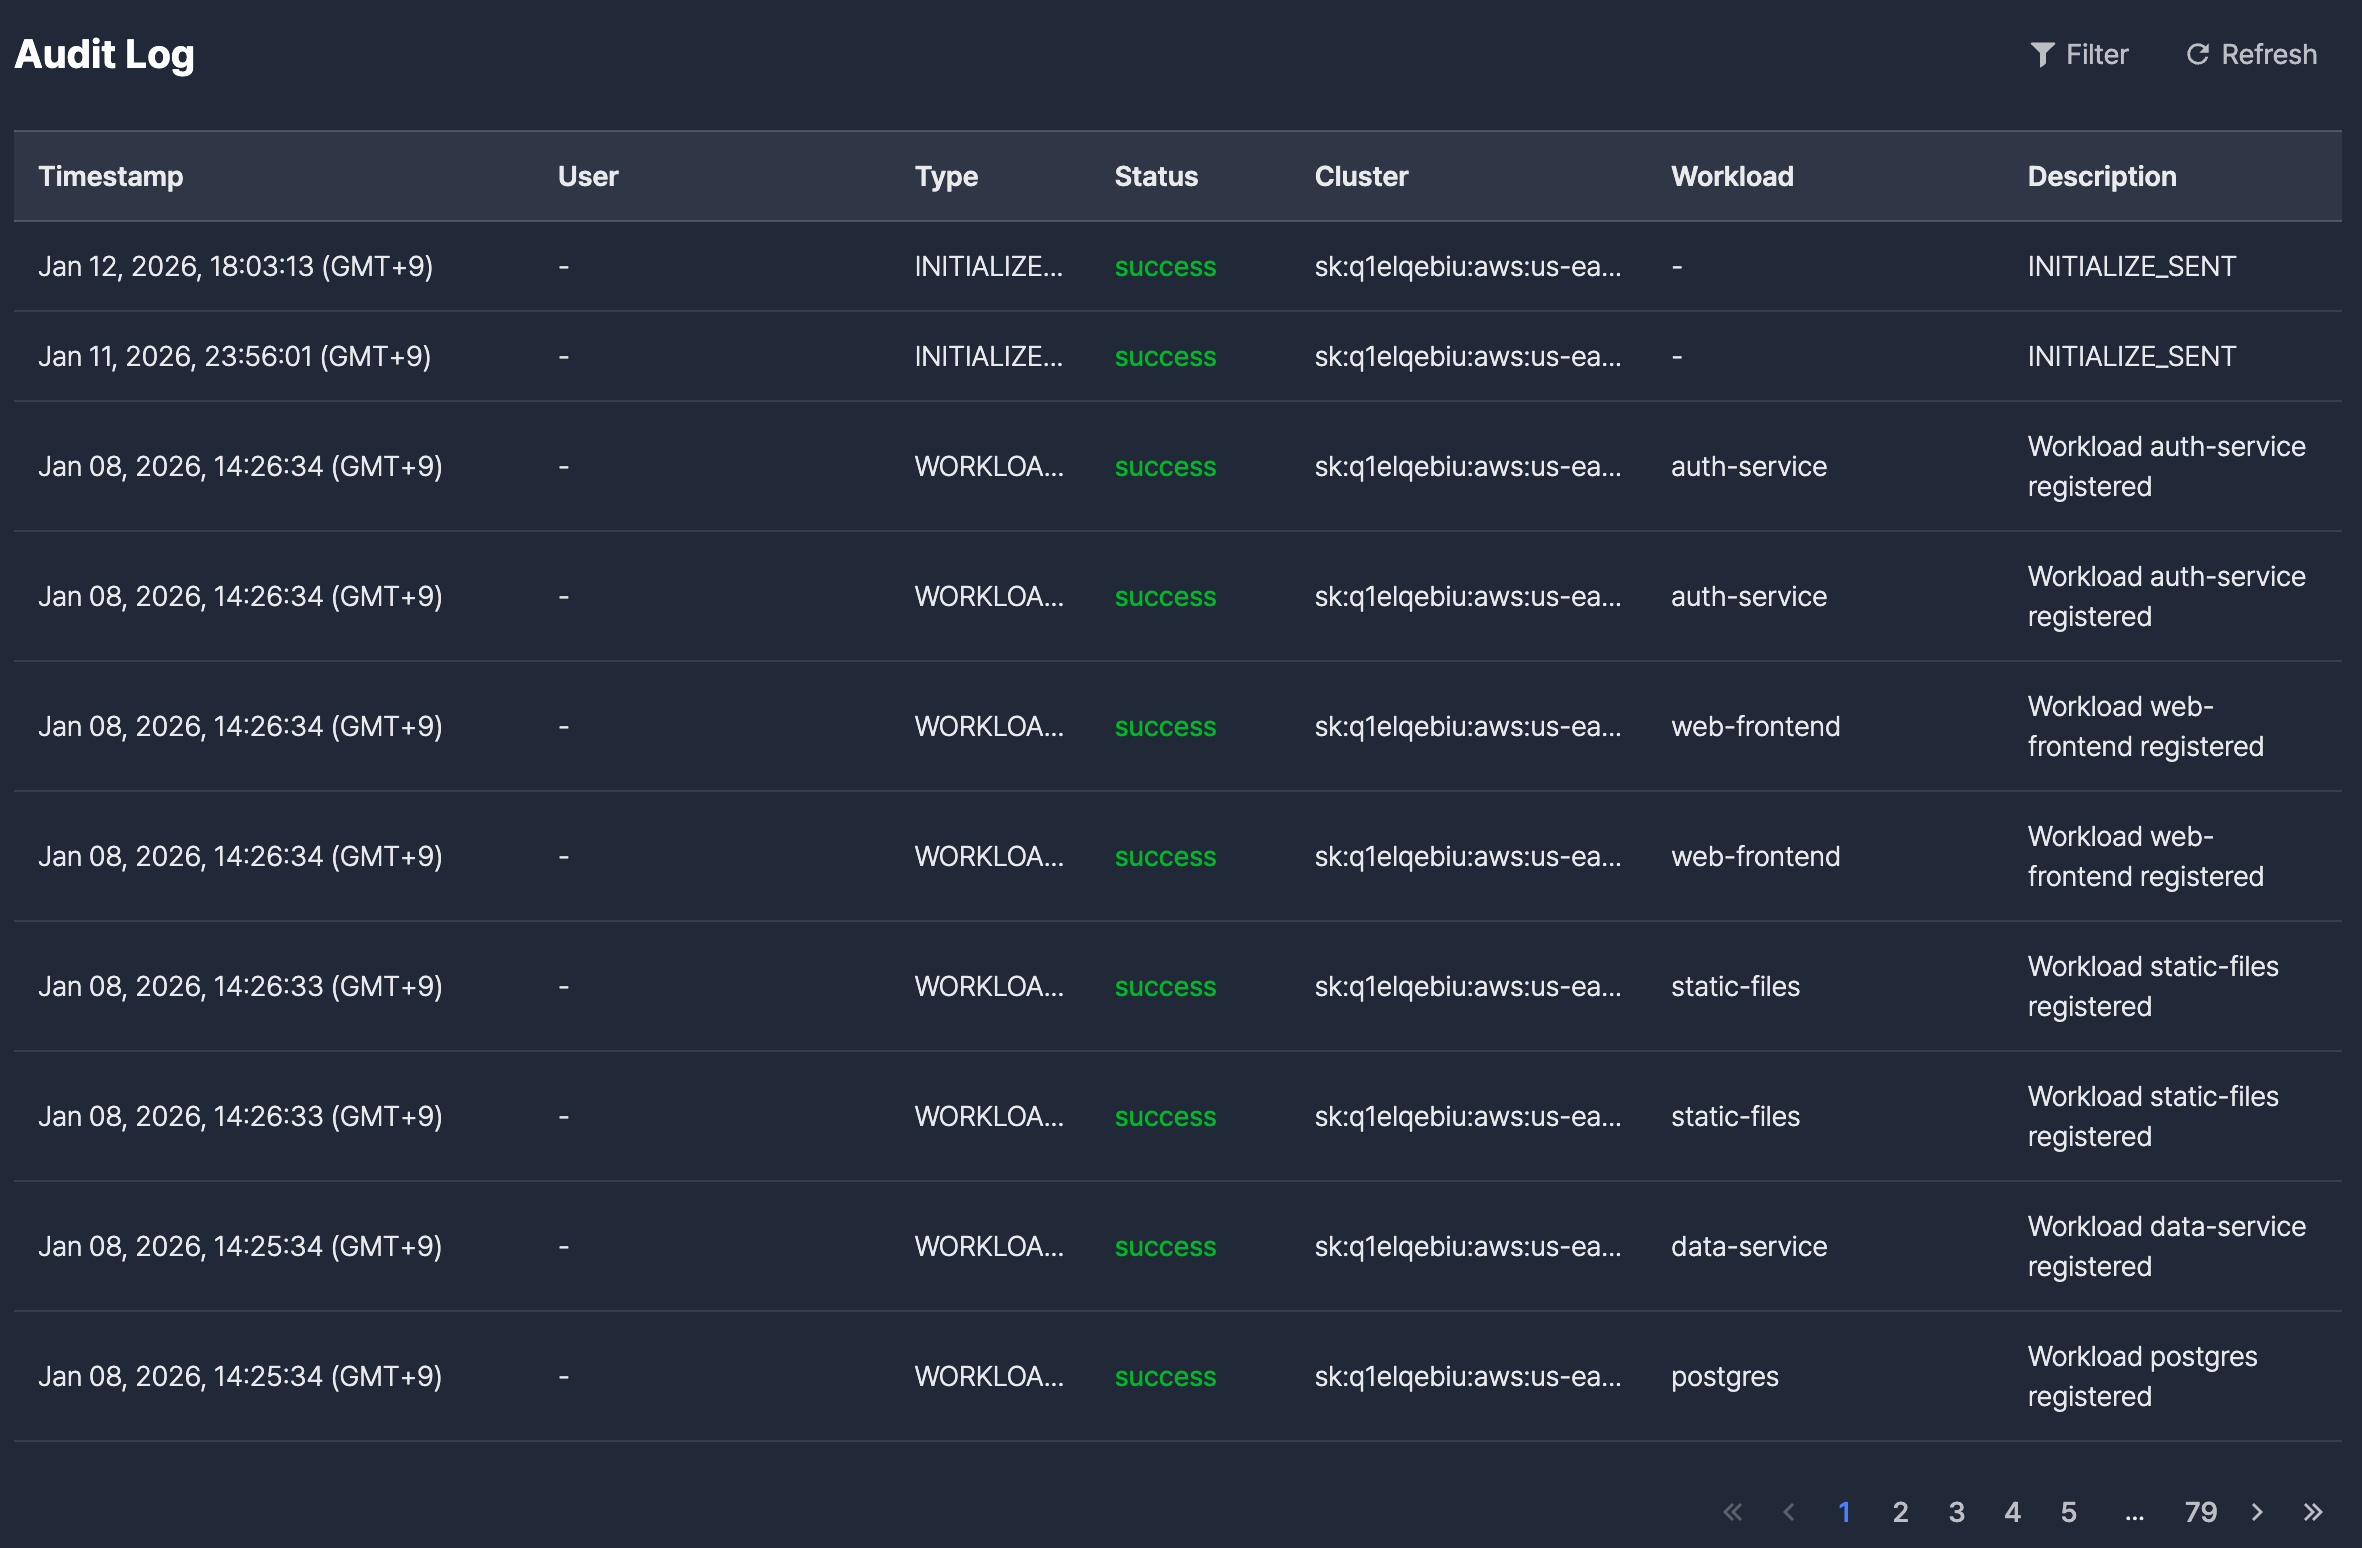This screenshot has width=2362, height=1548.
Task: Advance to next page with the right arrow
Action: coord(2257,1512)
